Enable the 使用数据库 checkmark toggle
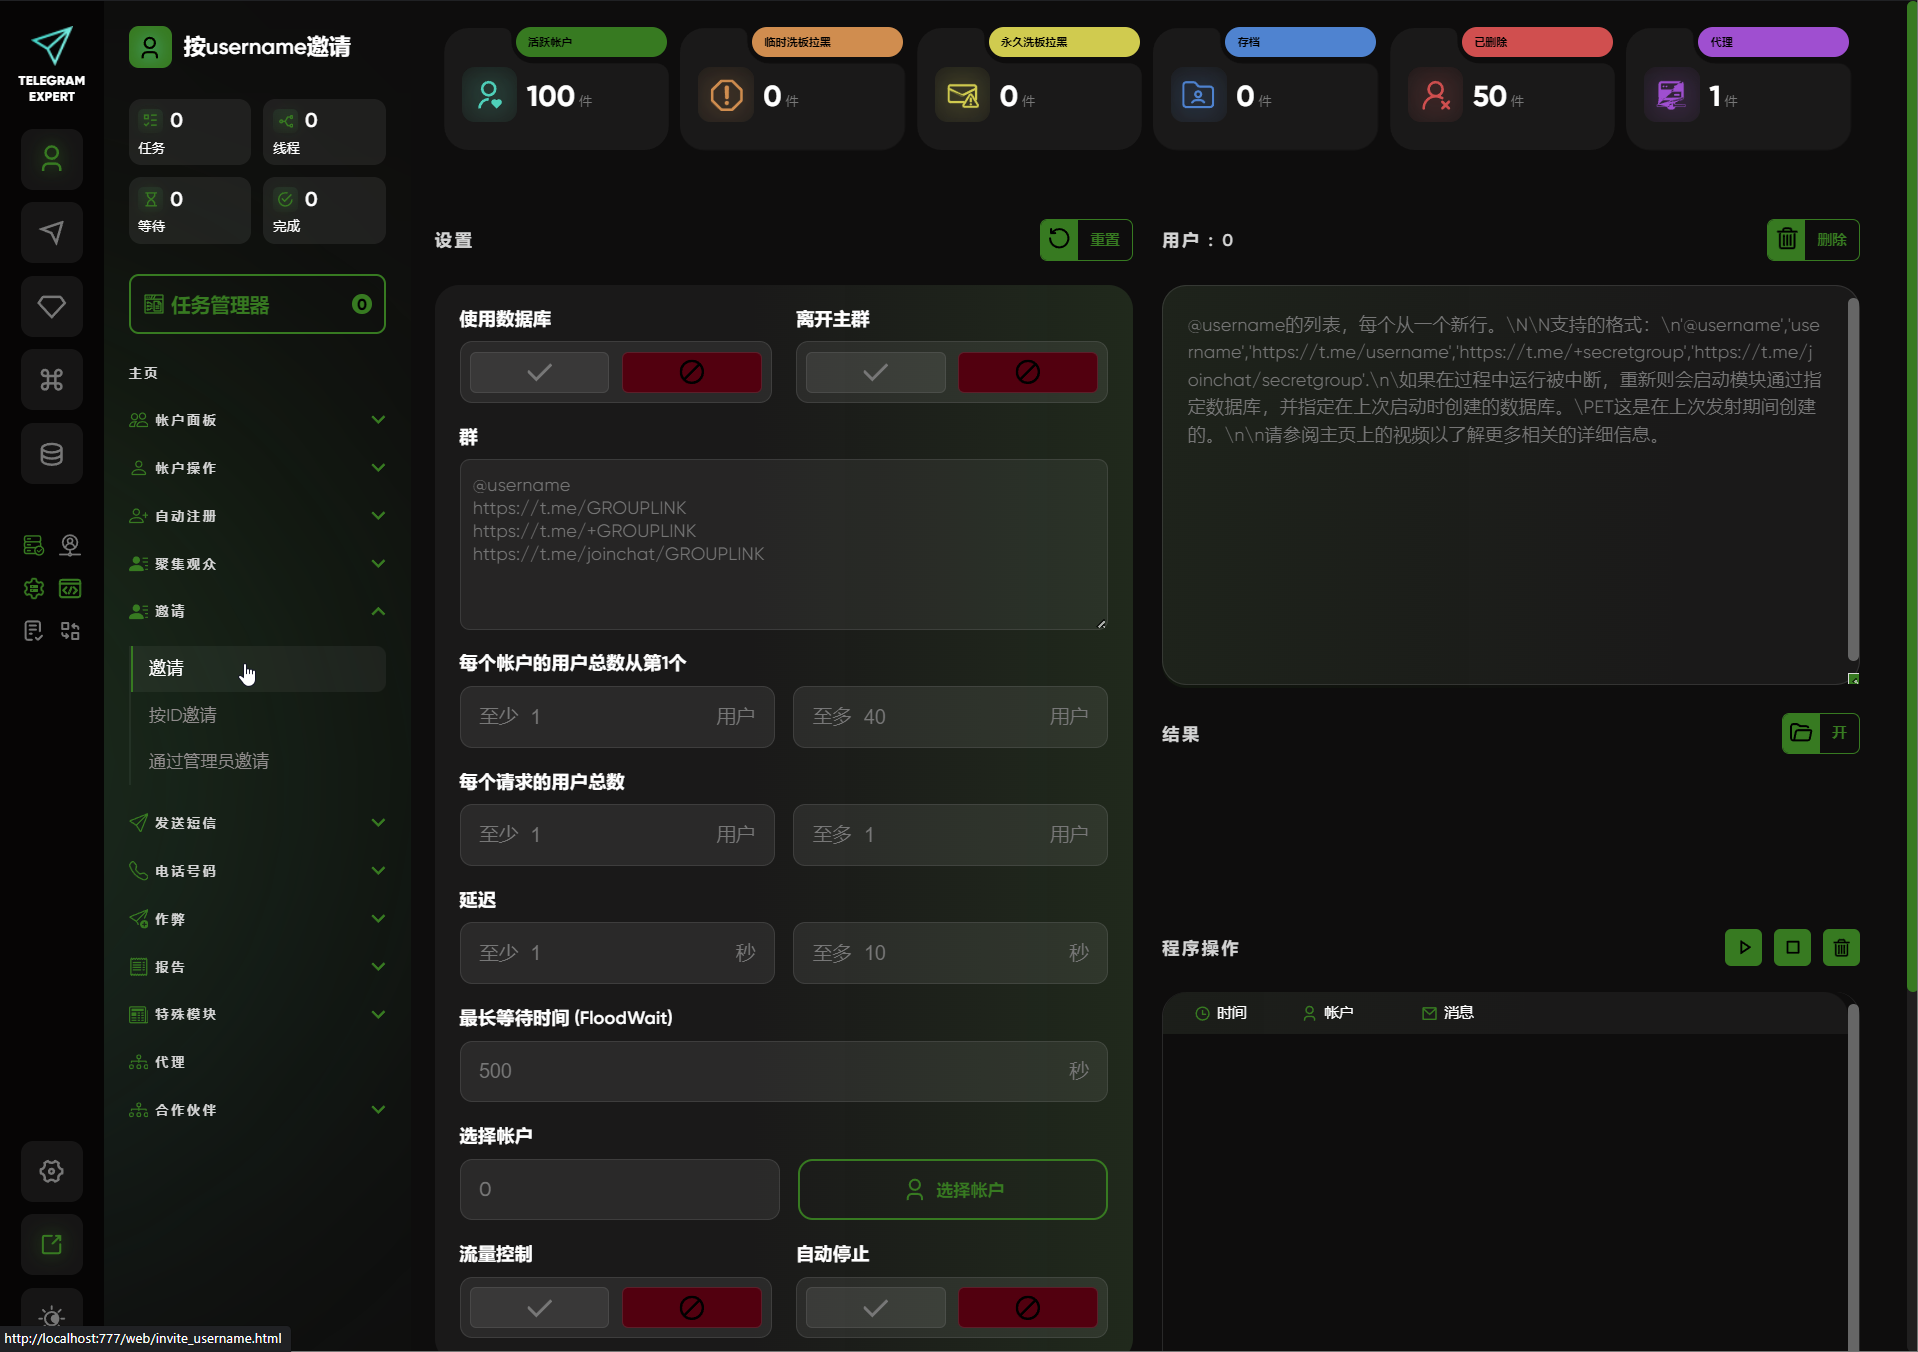Viewport: 1918px width, 1352px height. click(539, 372)
